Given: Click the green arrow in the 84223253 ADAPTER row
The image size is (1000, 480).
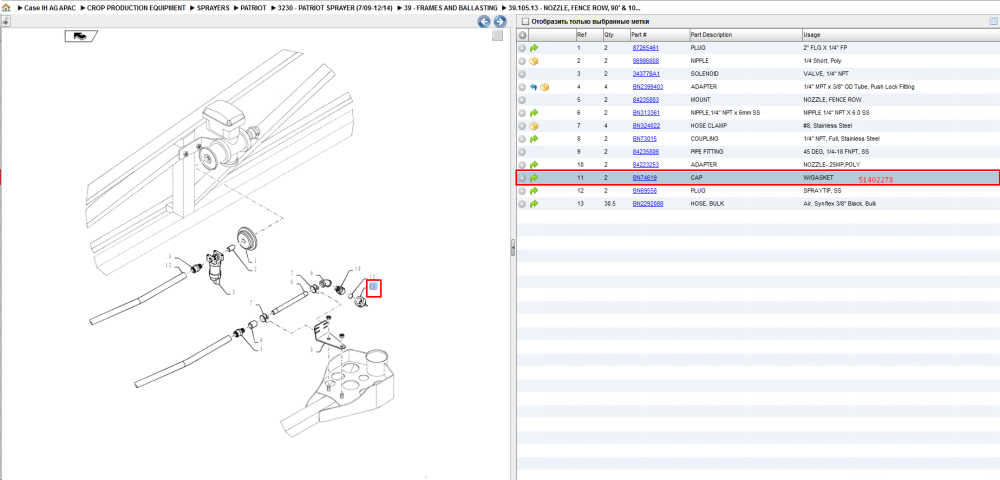Looking at the screenshot, I should 534,164.
